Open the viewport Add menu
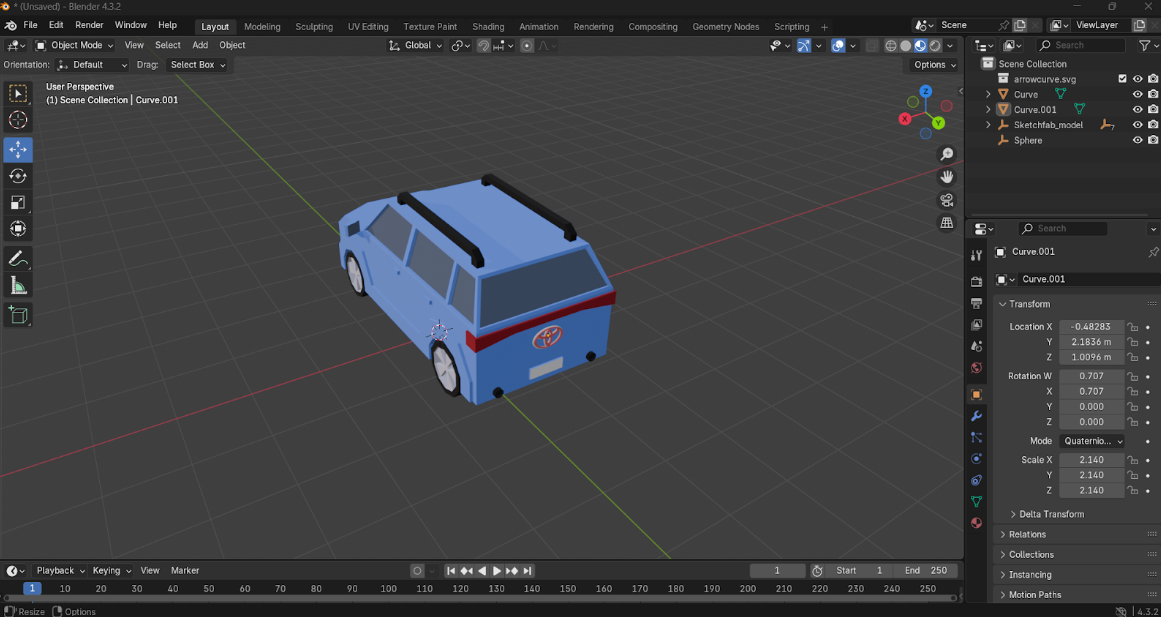Image resolution: width=1161 pixels, height=617 pixels. click(200, 45)
